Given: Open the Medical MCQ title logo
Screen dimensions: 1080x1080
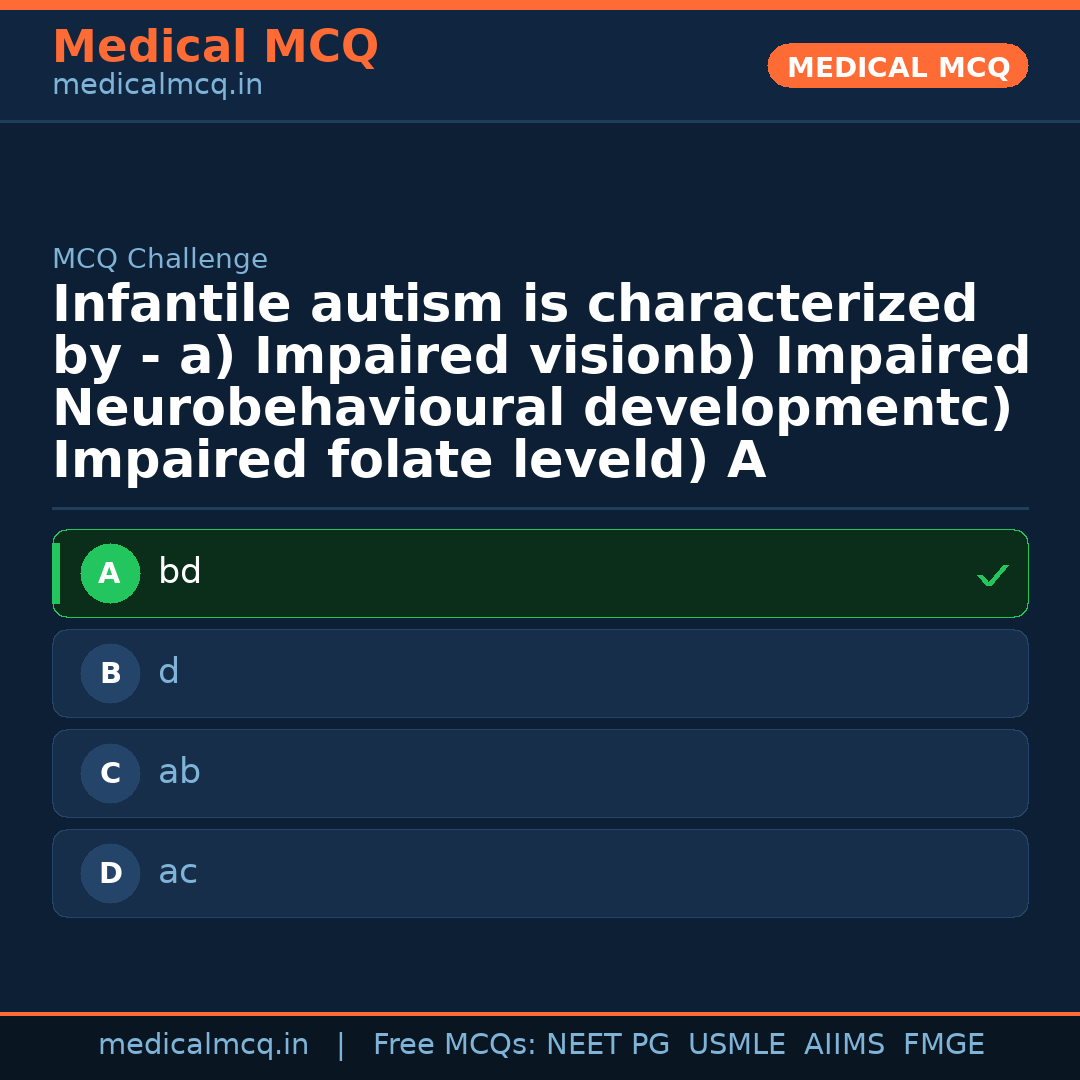Looking at the screenshot, I should pyautogui.click(x=215, y=47).
